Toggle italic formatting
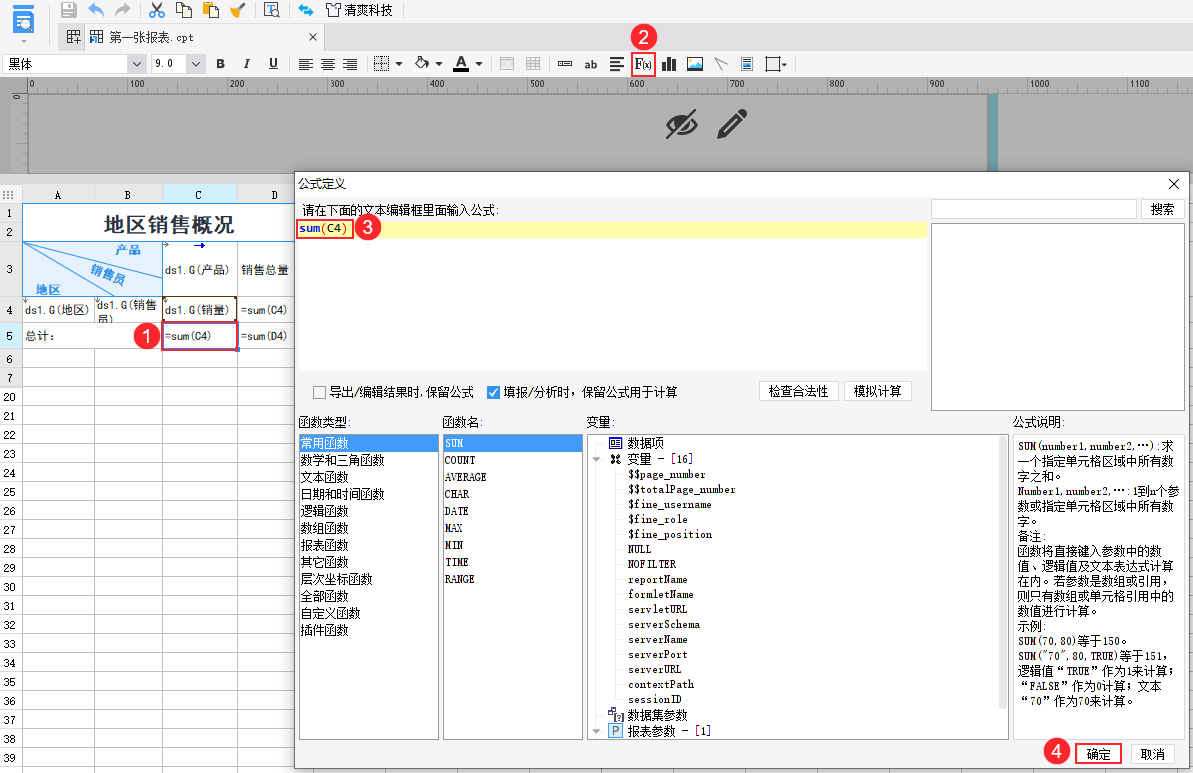Image resolution: width=1193 pixels, height=773 pixels. tap(247, 64)
